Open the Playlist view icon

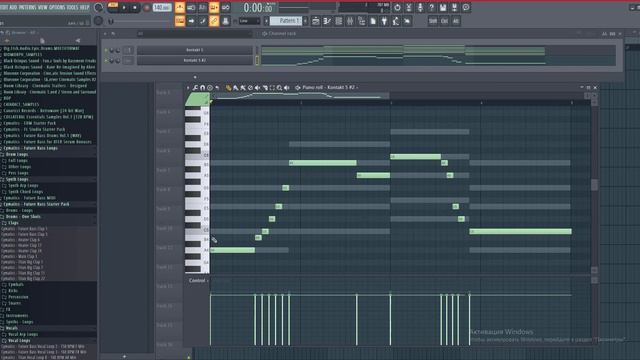[316, 21]
